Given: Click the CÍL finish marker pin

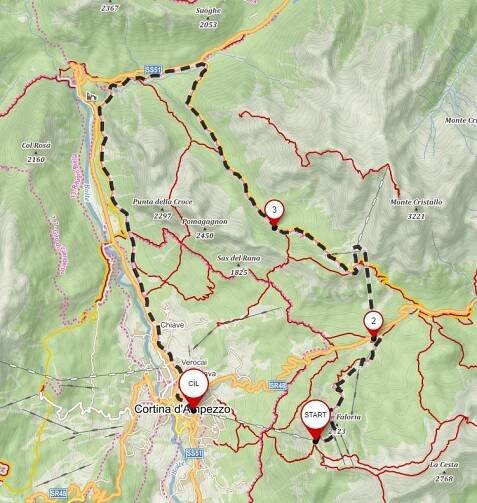Looking at the screenshot, I should pos(194,390).
